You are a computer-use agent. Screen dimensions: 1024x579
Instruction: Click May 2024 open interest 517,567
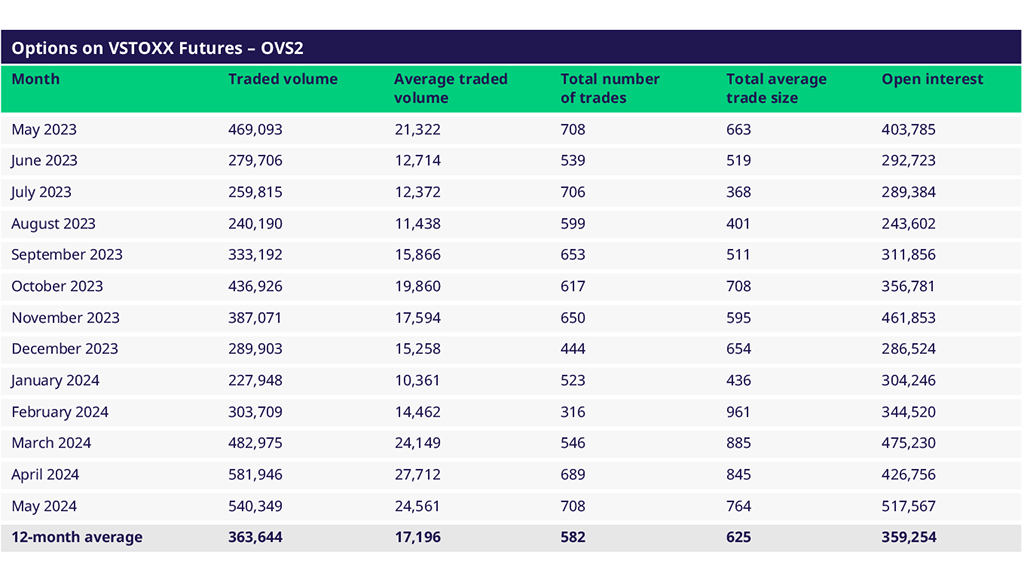point(909,506)
